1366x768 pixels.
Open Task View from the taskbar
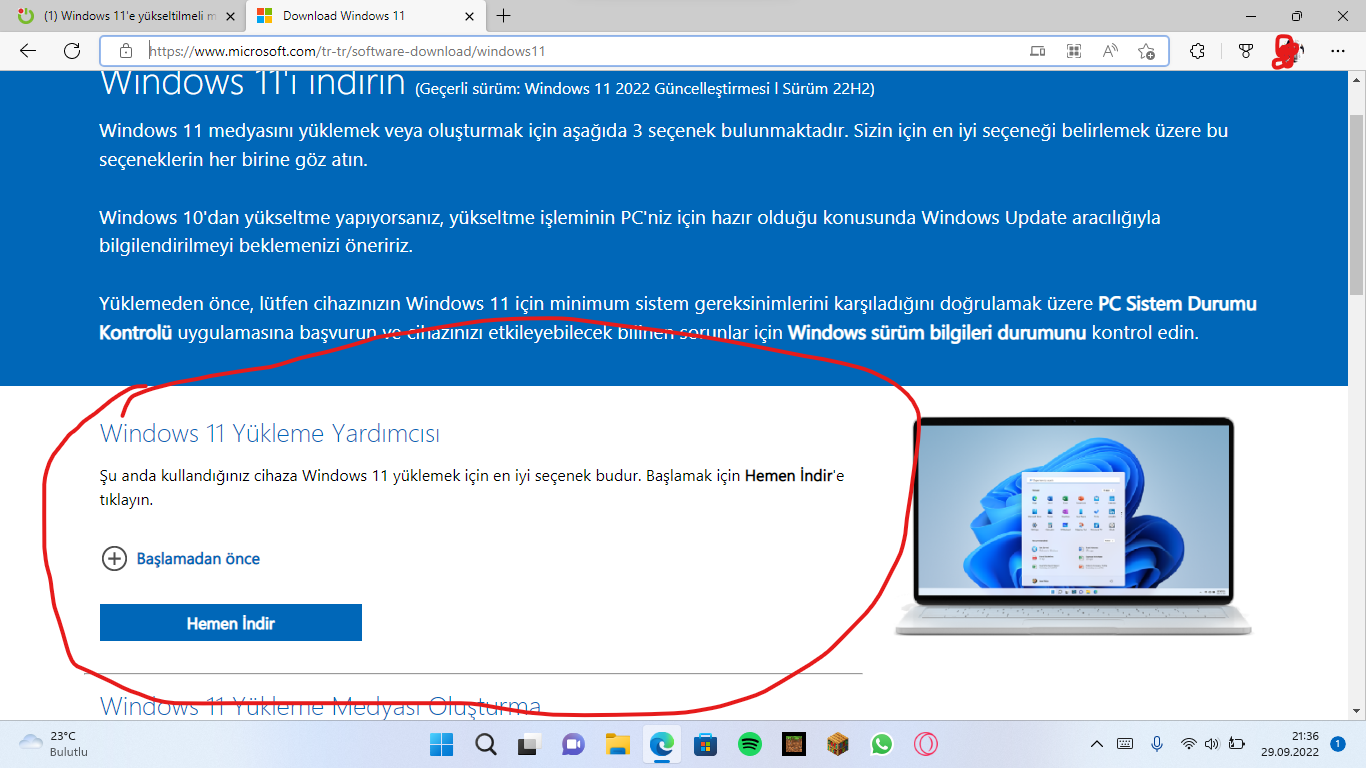point(529,744)
